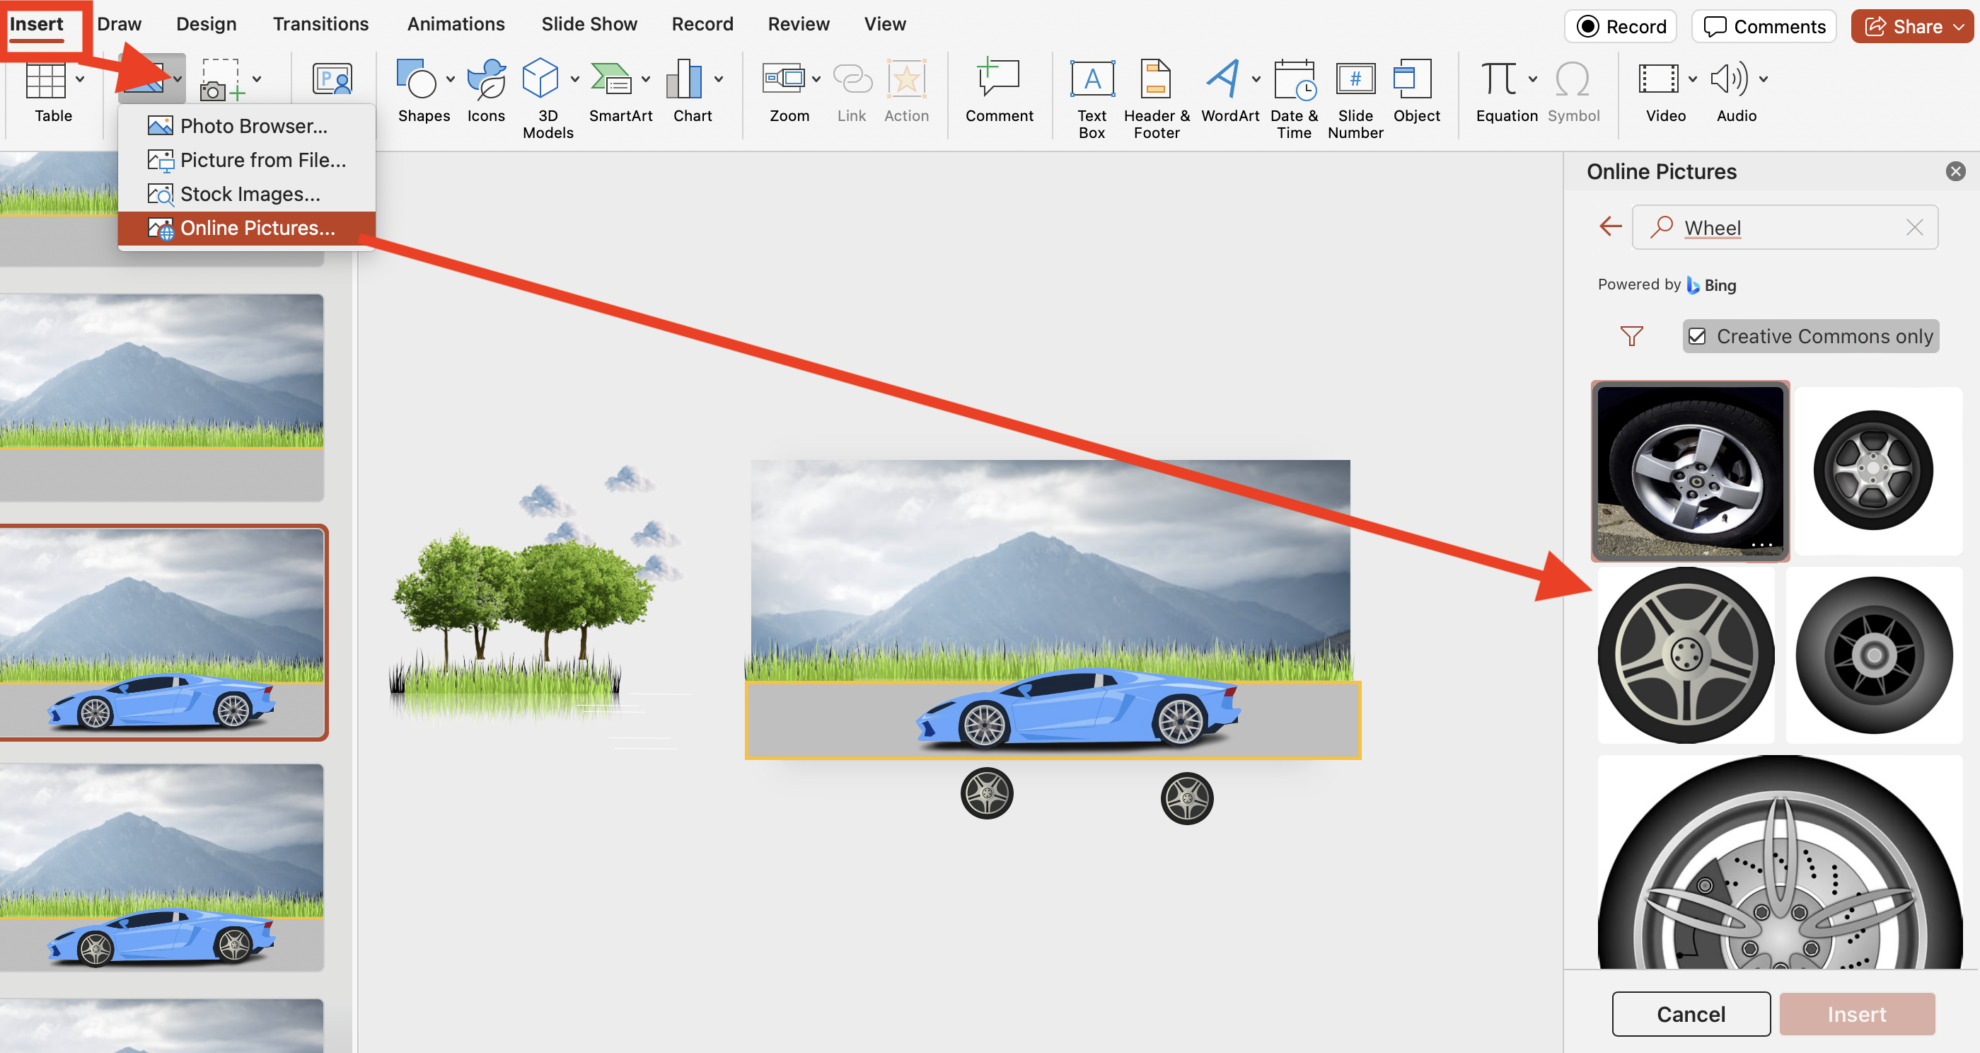Open the Icons gallery
1980x1053 pixels.
[486, 79]
